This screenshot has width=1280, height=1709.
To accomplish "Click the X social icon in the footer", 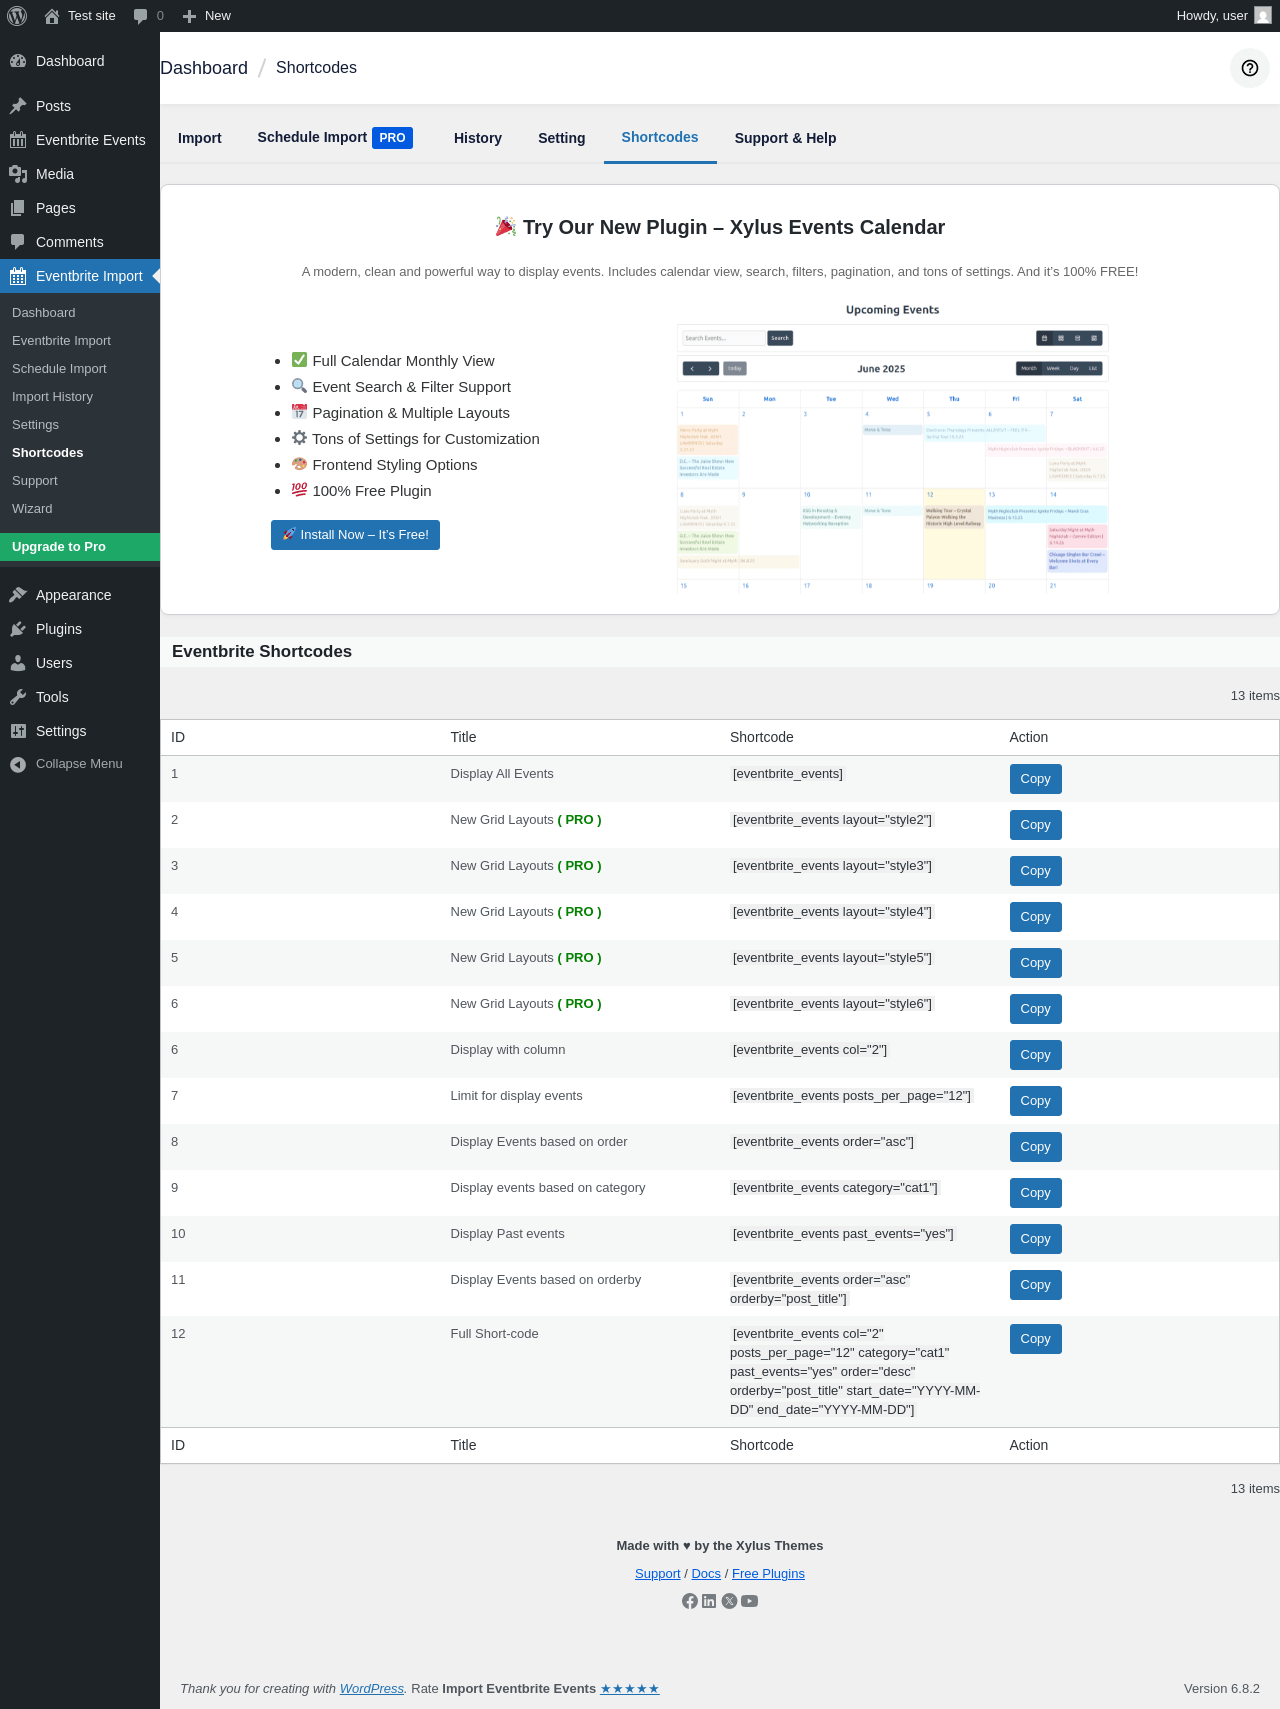I will tap(729, 1601).
